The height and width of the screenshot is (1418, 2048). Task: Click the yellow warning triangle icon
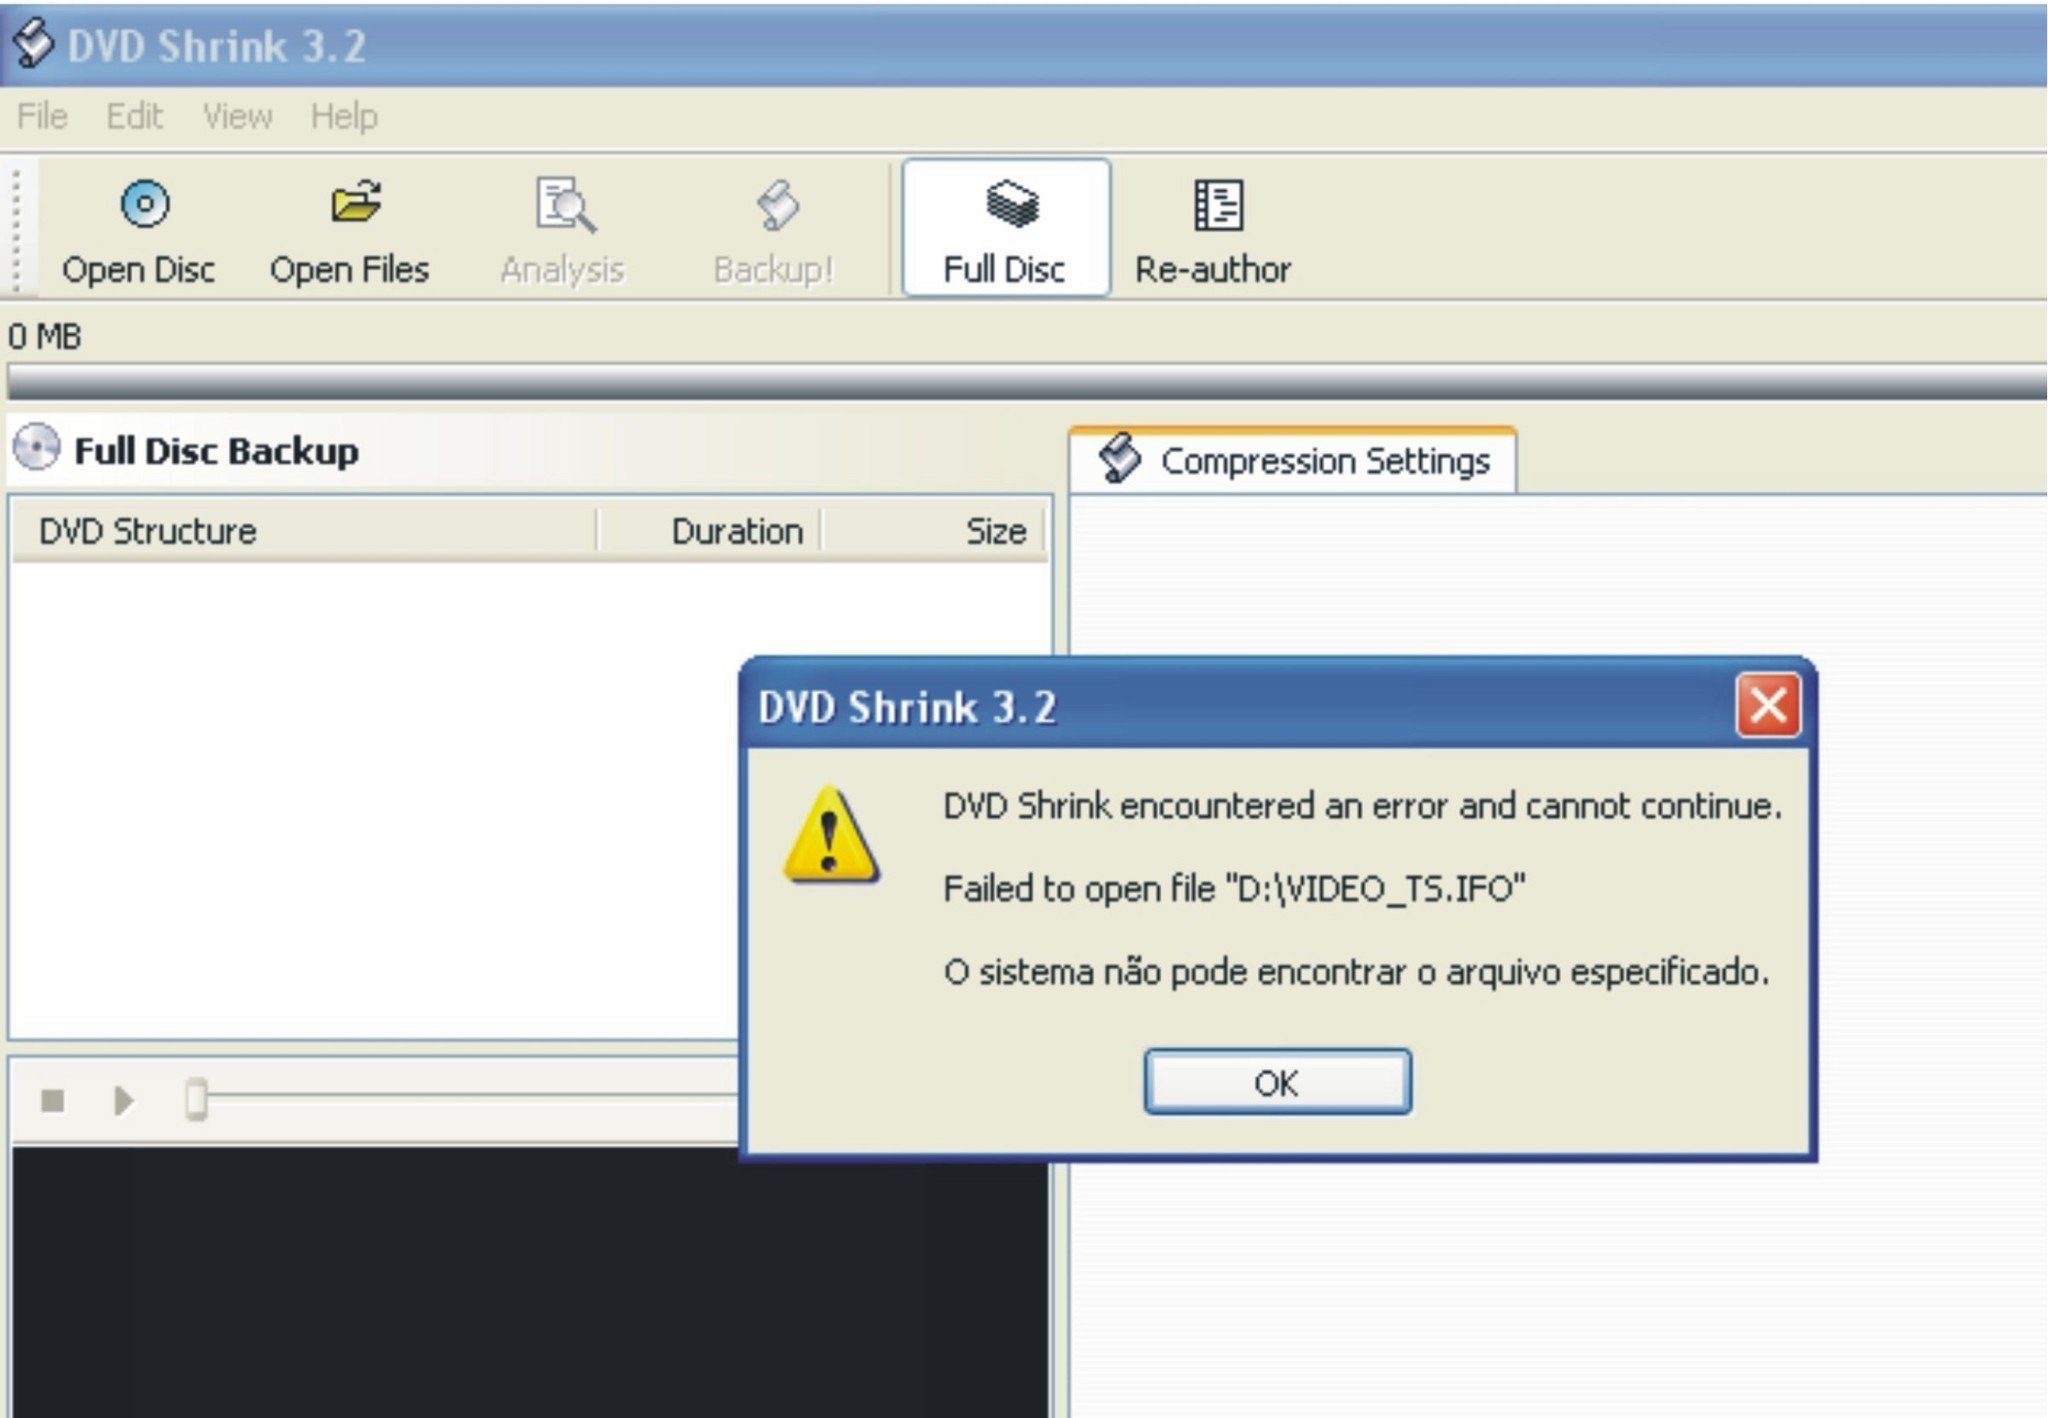[831, 836]
